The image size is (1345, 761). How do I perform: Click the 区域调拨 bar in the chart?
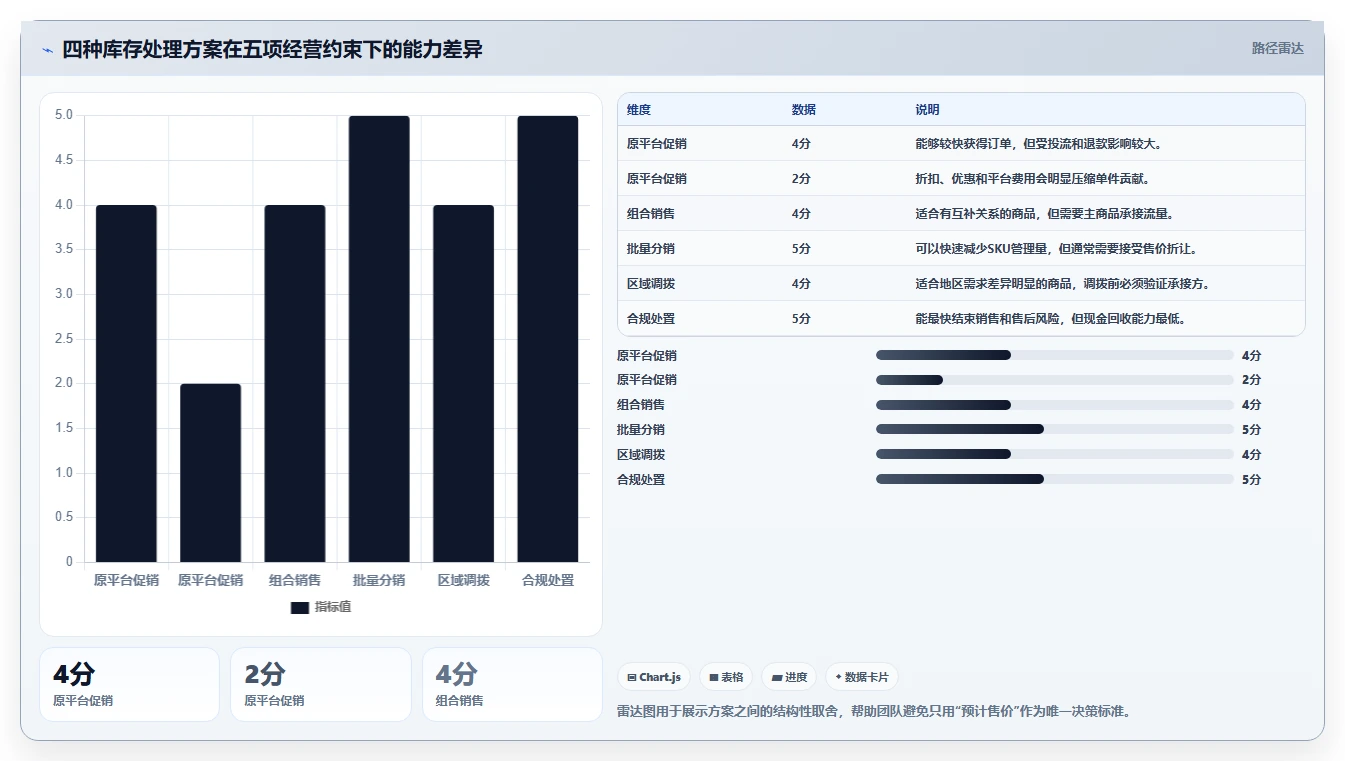[464, 384]
